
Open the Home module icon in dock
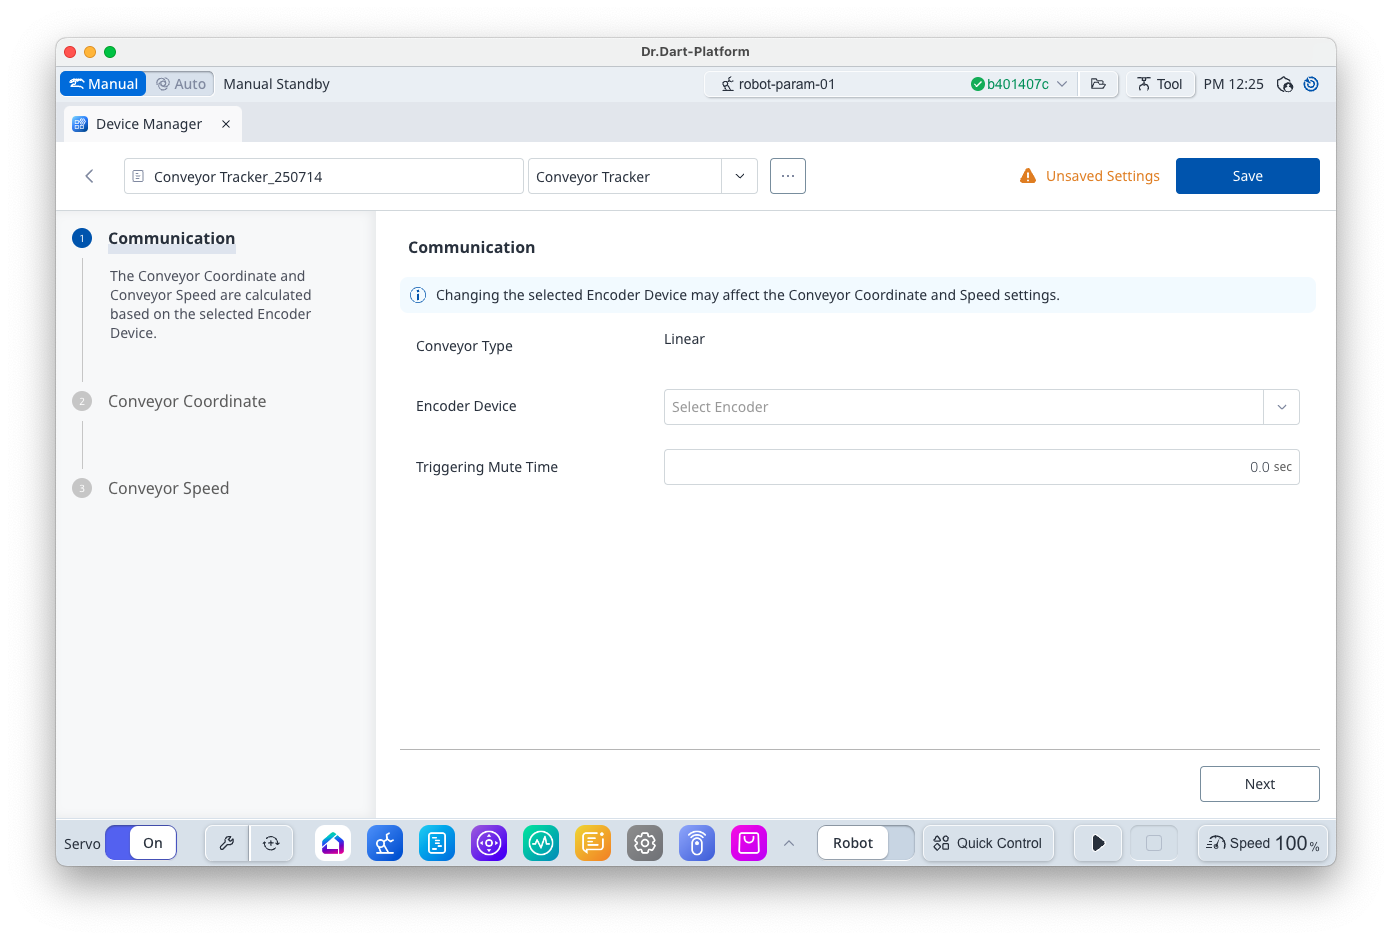[x=333, y=843]
